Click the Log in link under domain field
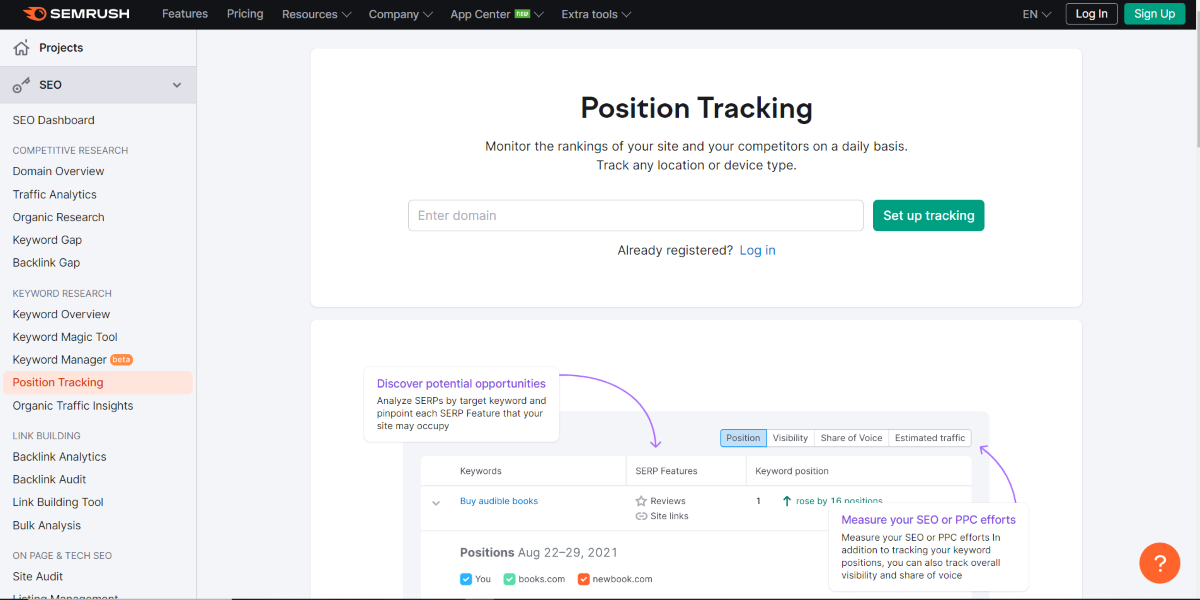 coord(757,250)
